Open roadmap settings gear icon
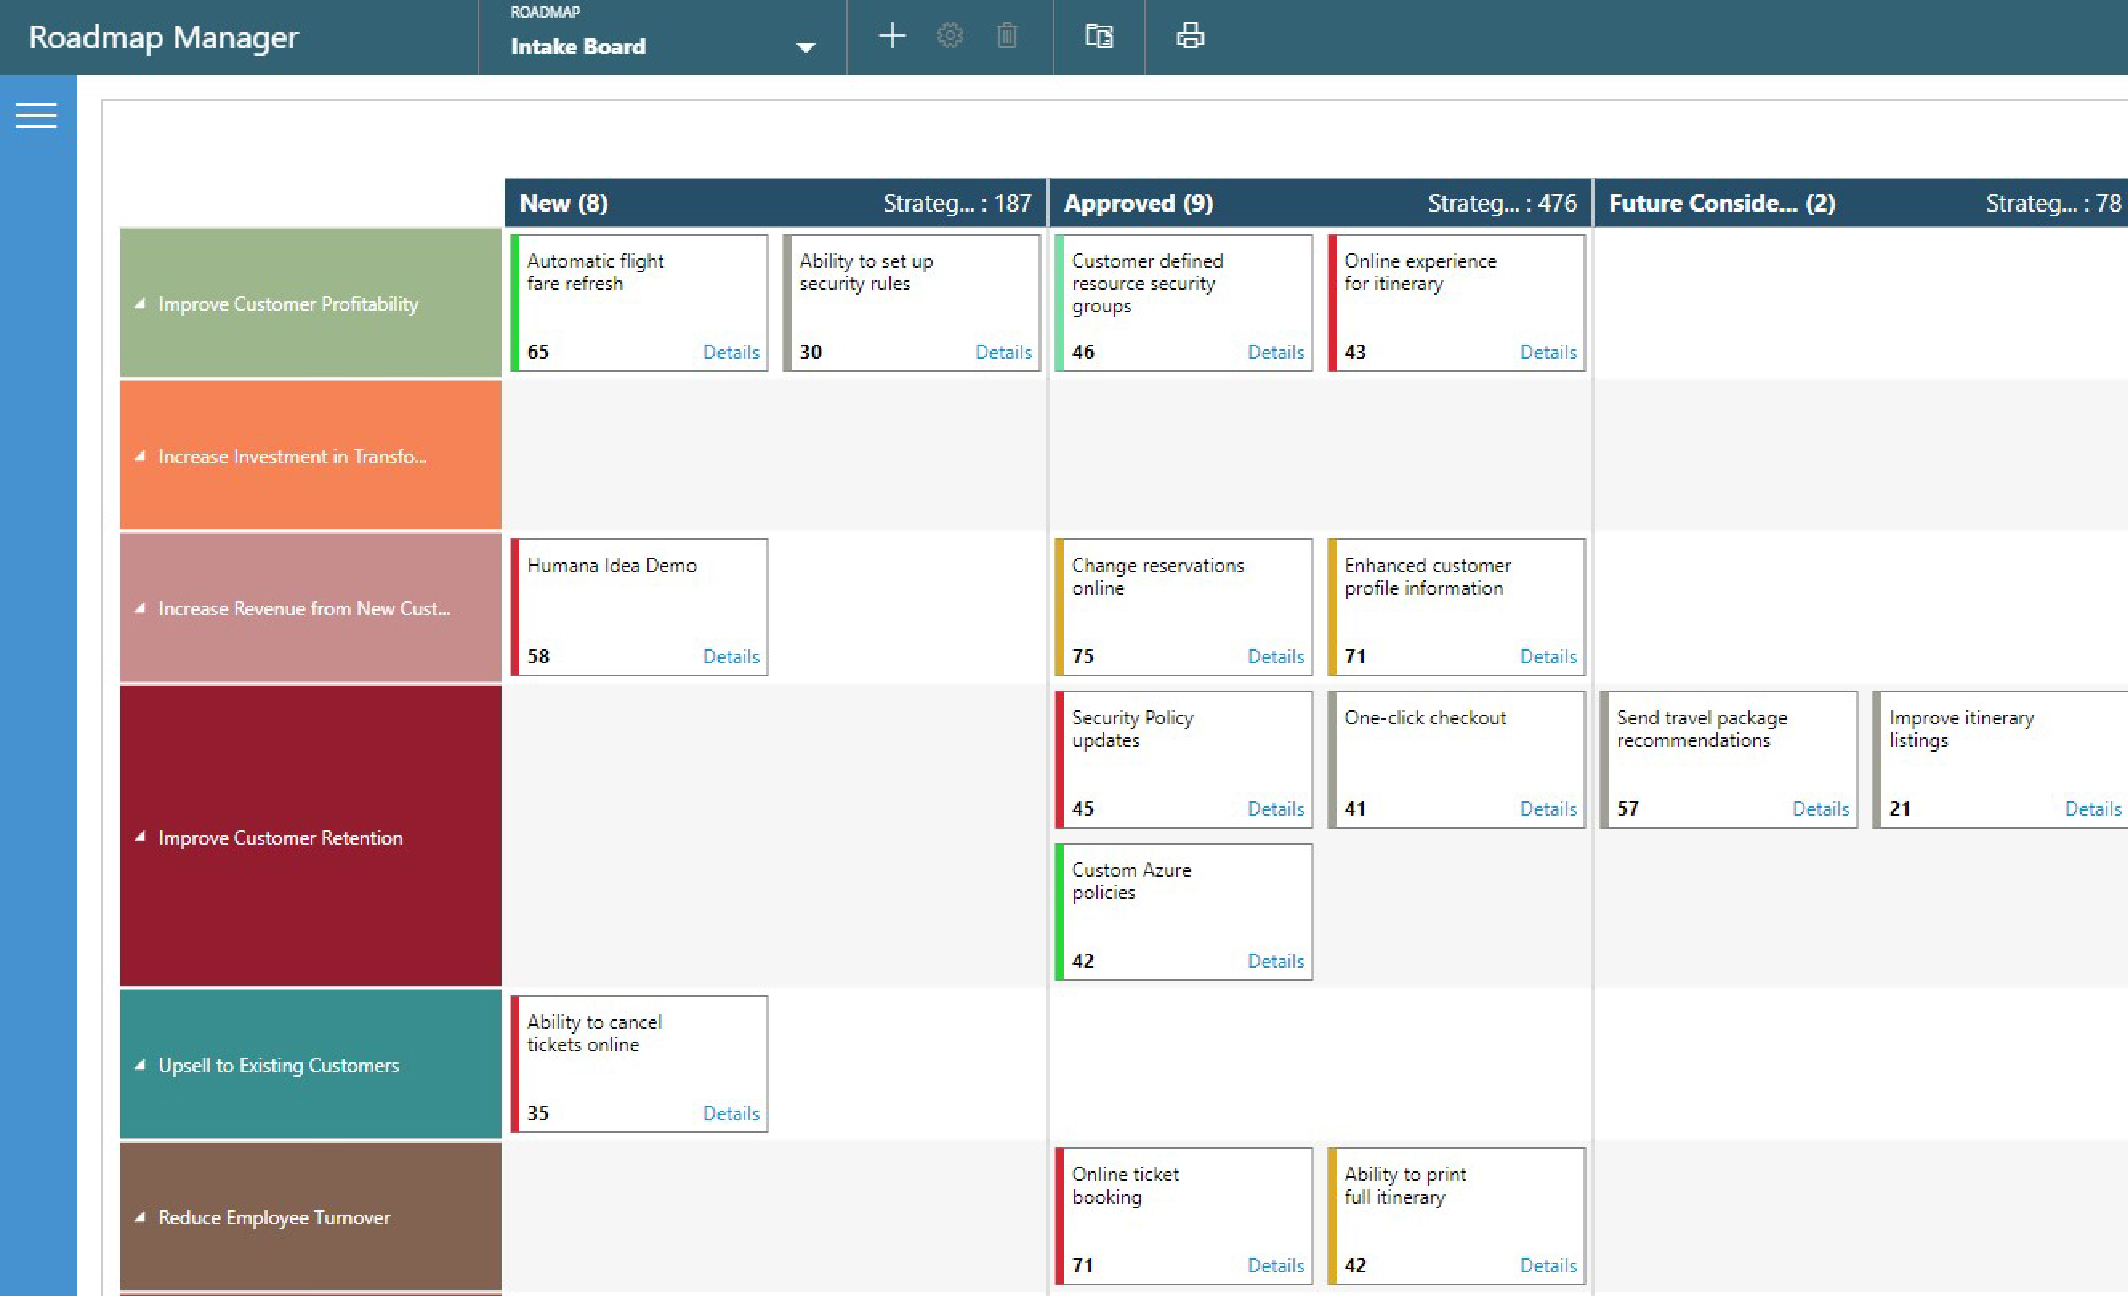2128x1298 pixels. (949, 36)
